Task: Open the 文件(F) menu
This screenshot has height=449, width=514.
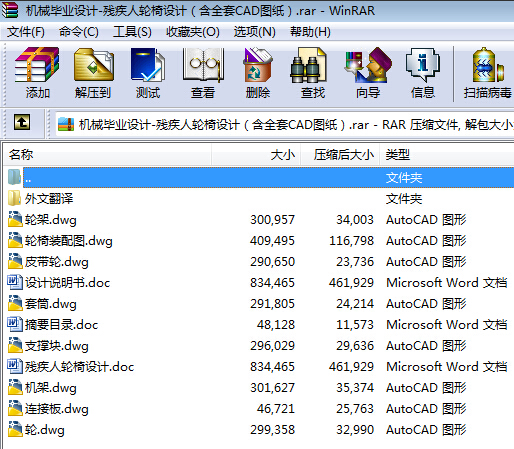Action: 26,32
